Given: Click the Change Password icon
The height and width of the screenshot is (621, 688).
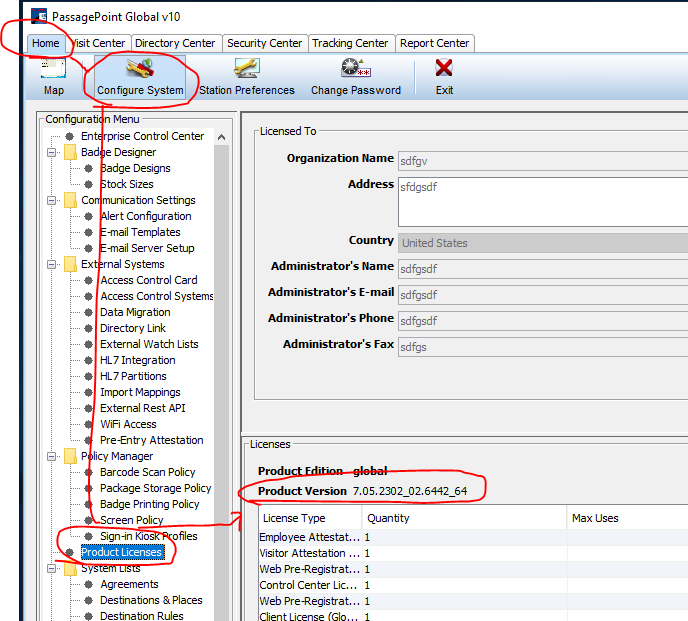Looking at the screenshot, I should 356,68.
